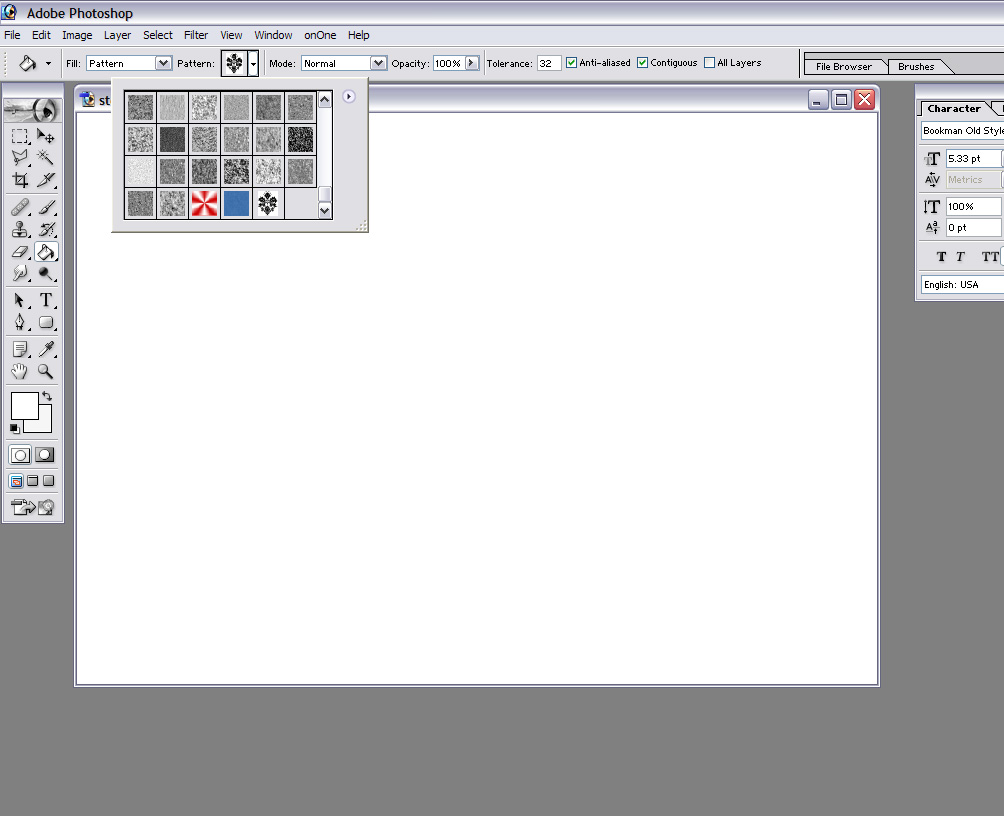Swap foreground and background colors

click(47, 396)
